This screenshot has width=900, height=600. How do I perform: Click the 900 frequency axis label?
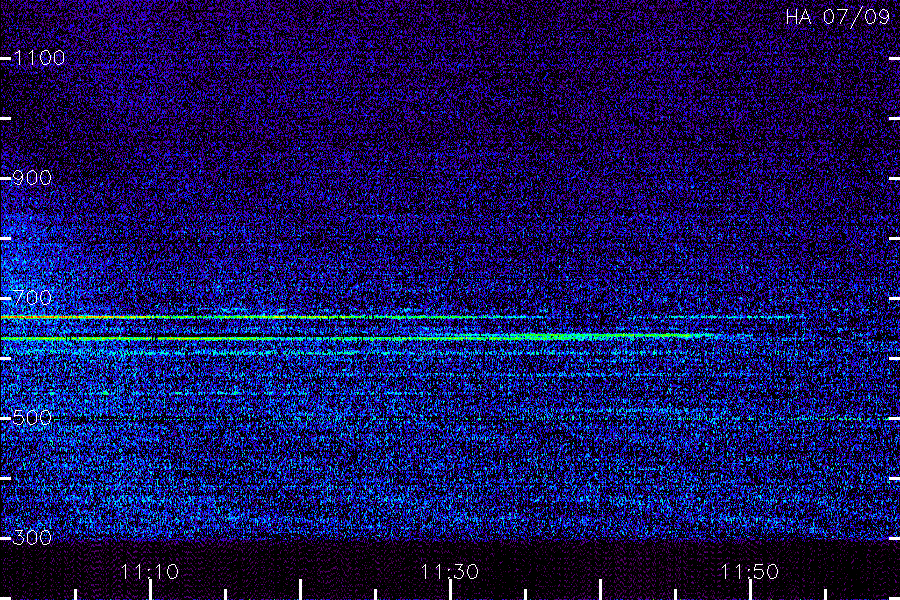pos(33,178)
